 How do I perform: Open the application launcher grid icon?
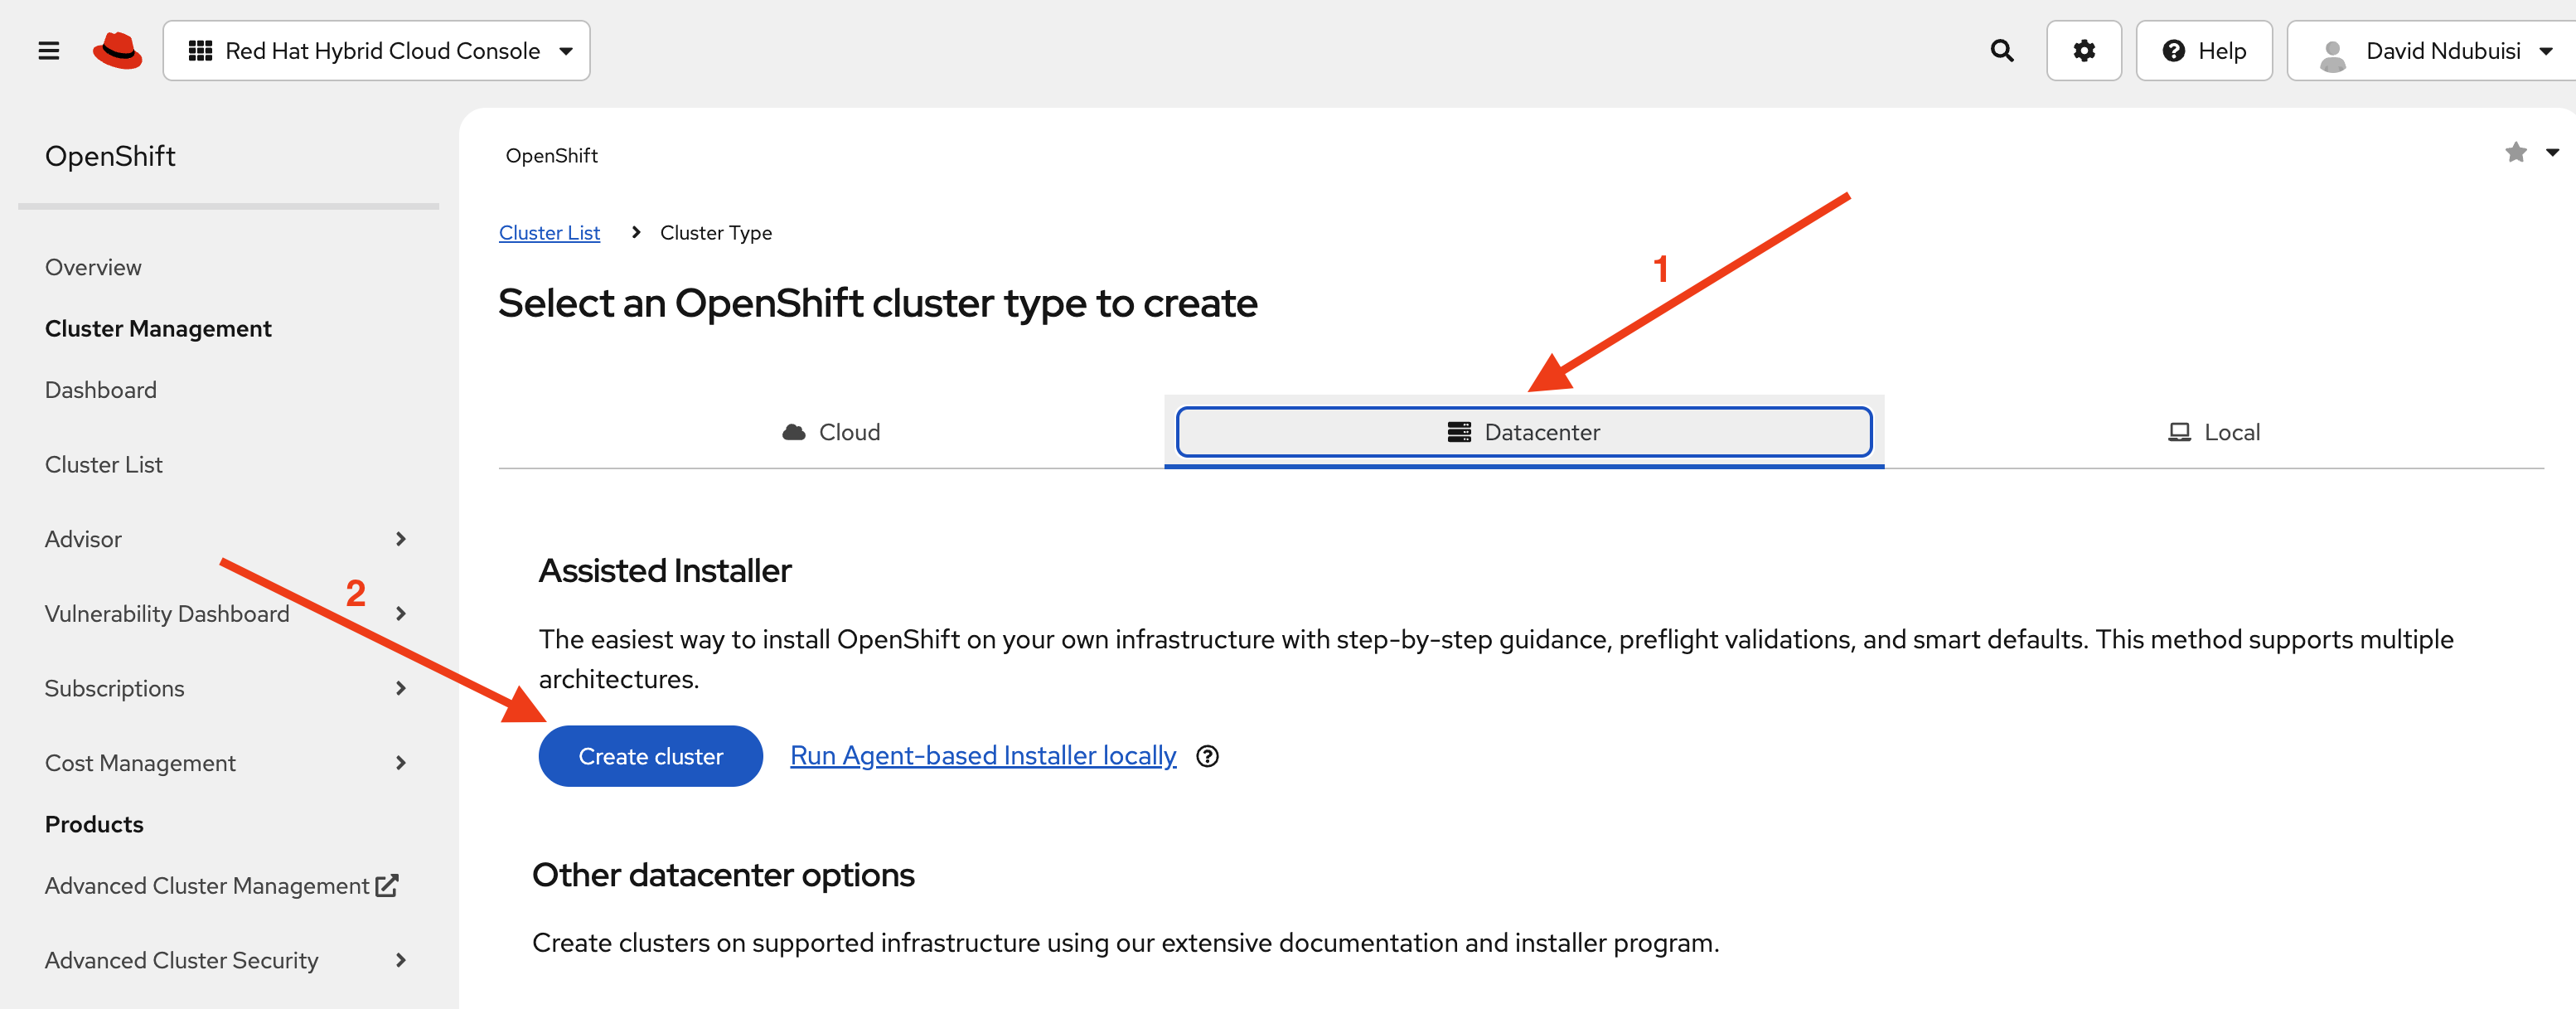(200, 50)
